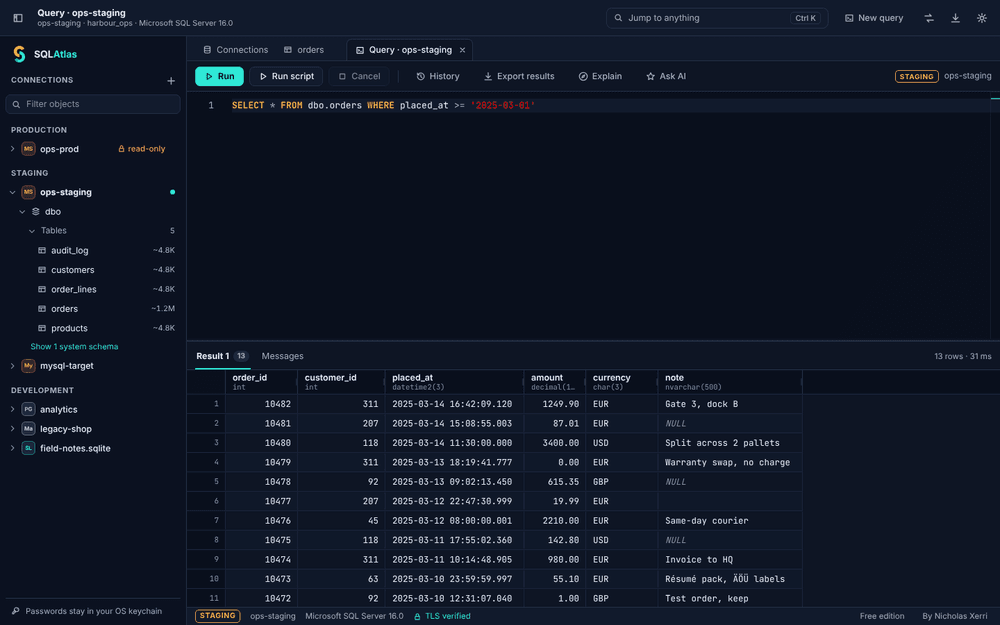The width and height of the screenshot is (1000, 625).
Task: Add a new connection with plus icon
Action: coord(171,80)
